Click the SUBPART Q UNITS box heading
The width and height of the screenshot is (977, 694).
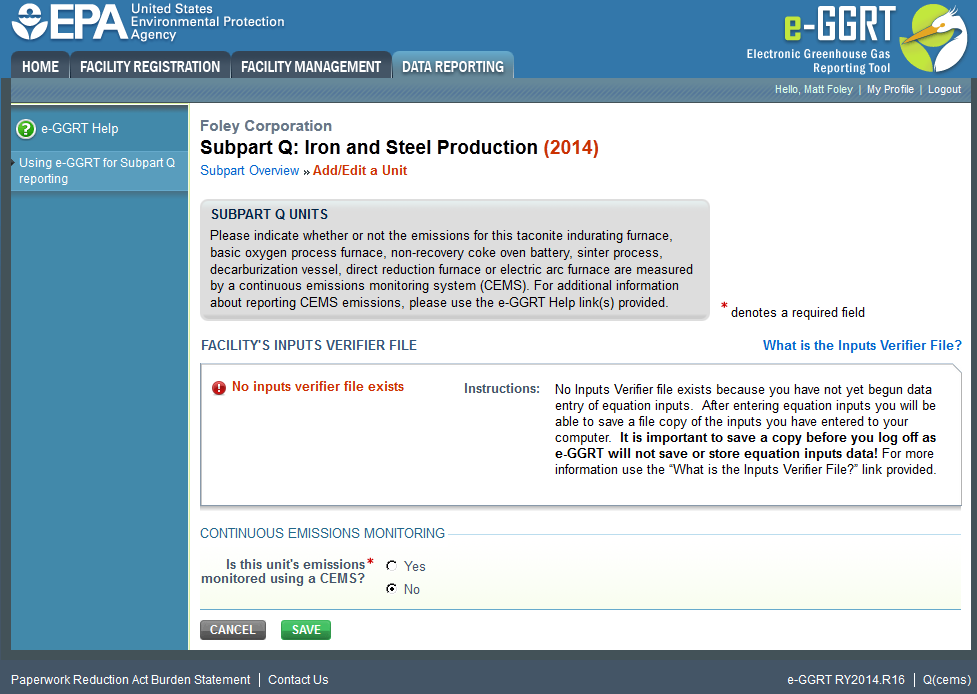pos(269,214)
